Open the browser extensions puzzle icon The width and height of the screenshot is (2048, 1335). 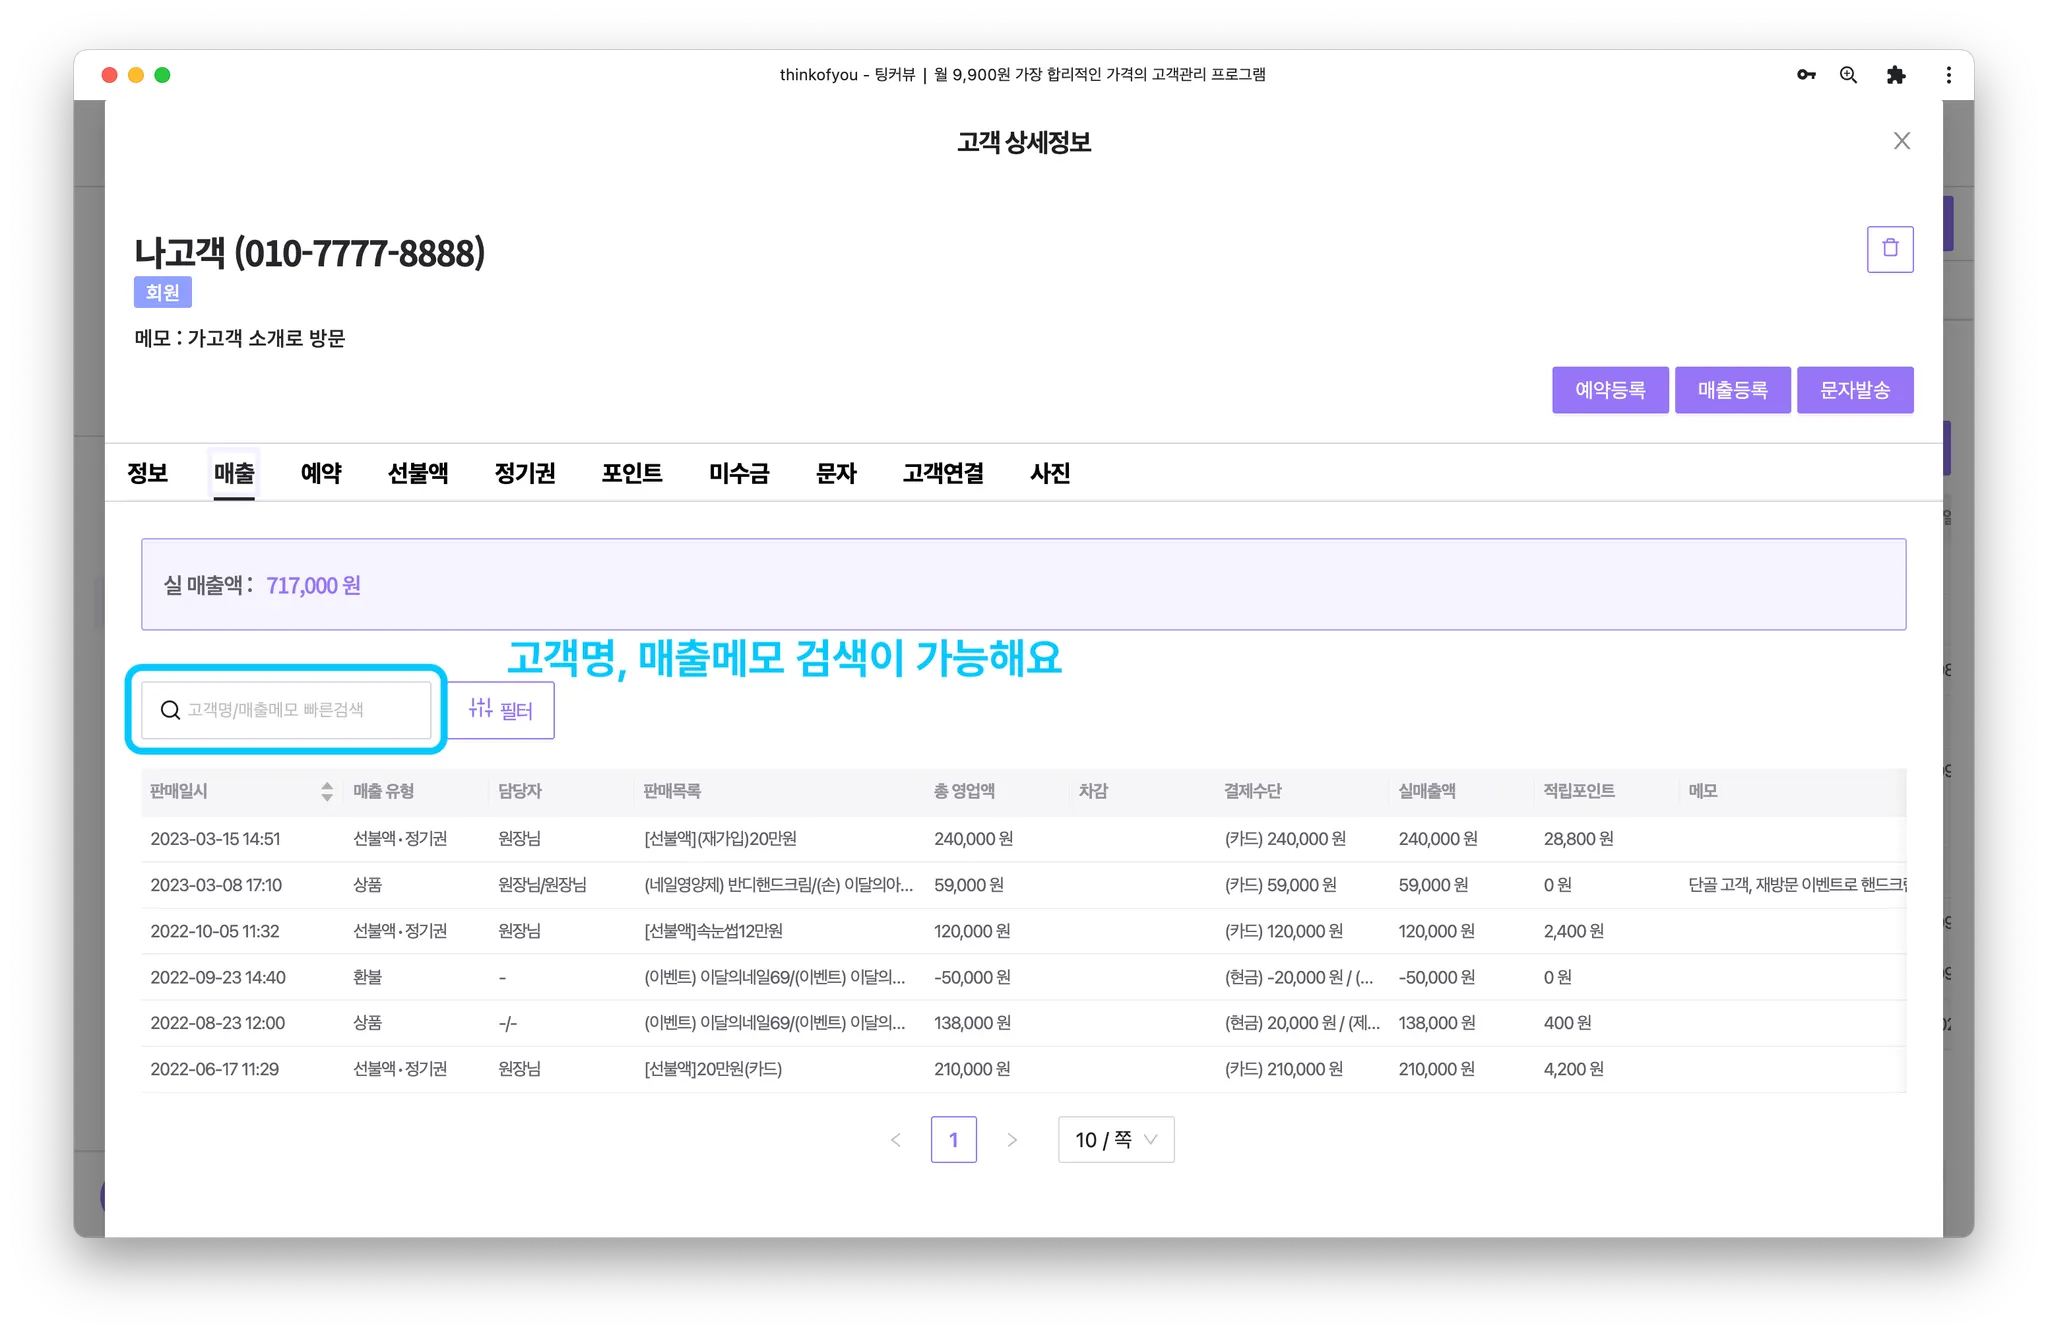click(1895, 75)
